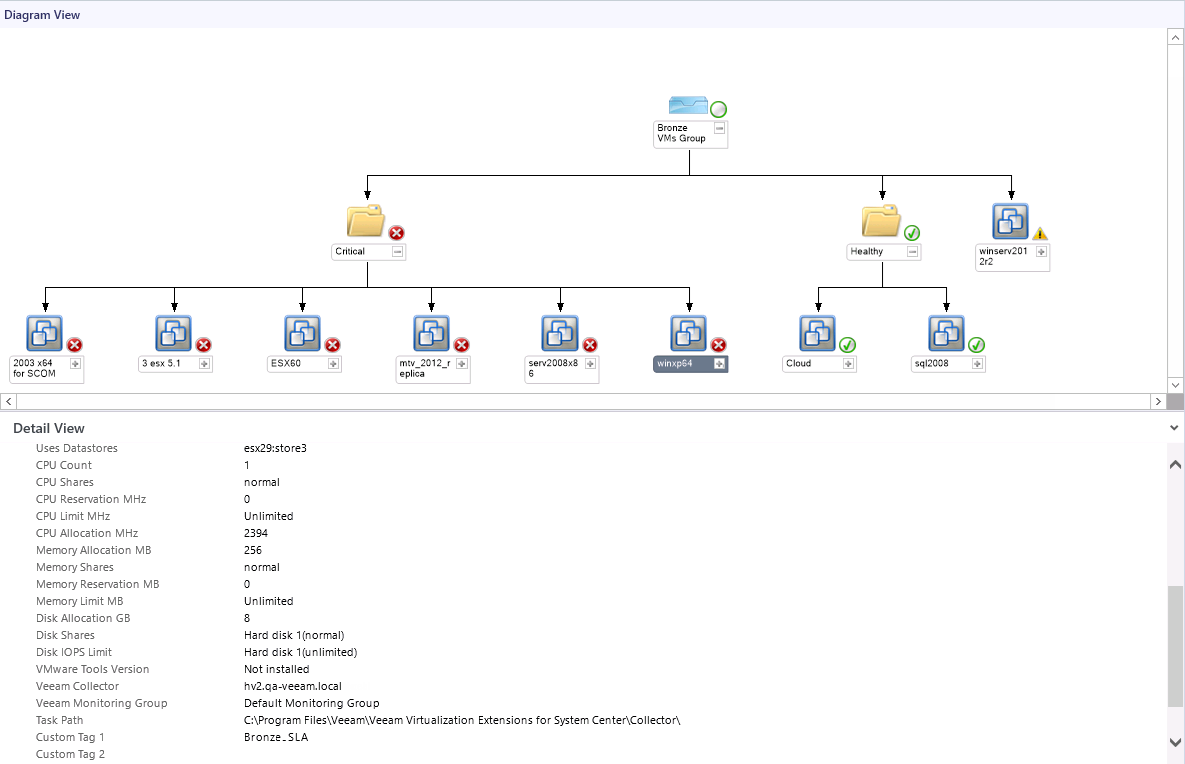Expand the mtv_2012_replica node

point(462,363)
